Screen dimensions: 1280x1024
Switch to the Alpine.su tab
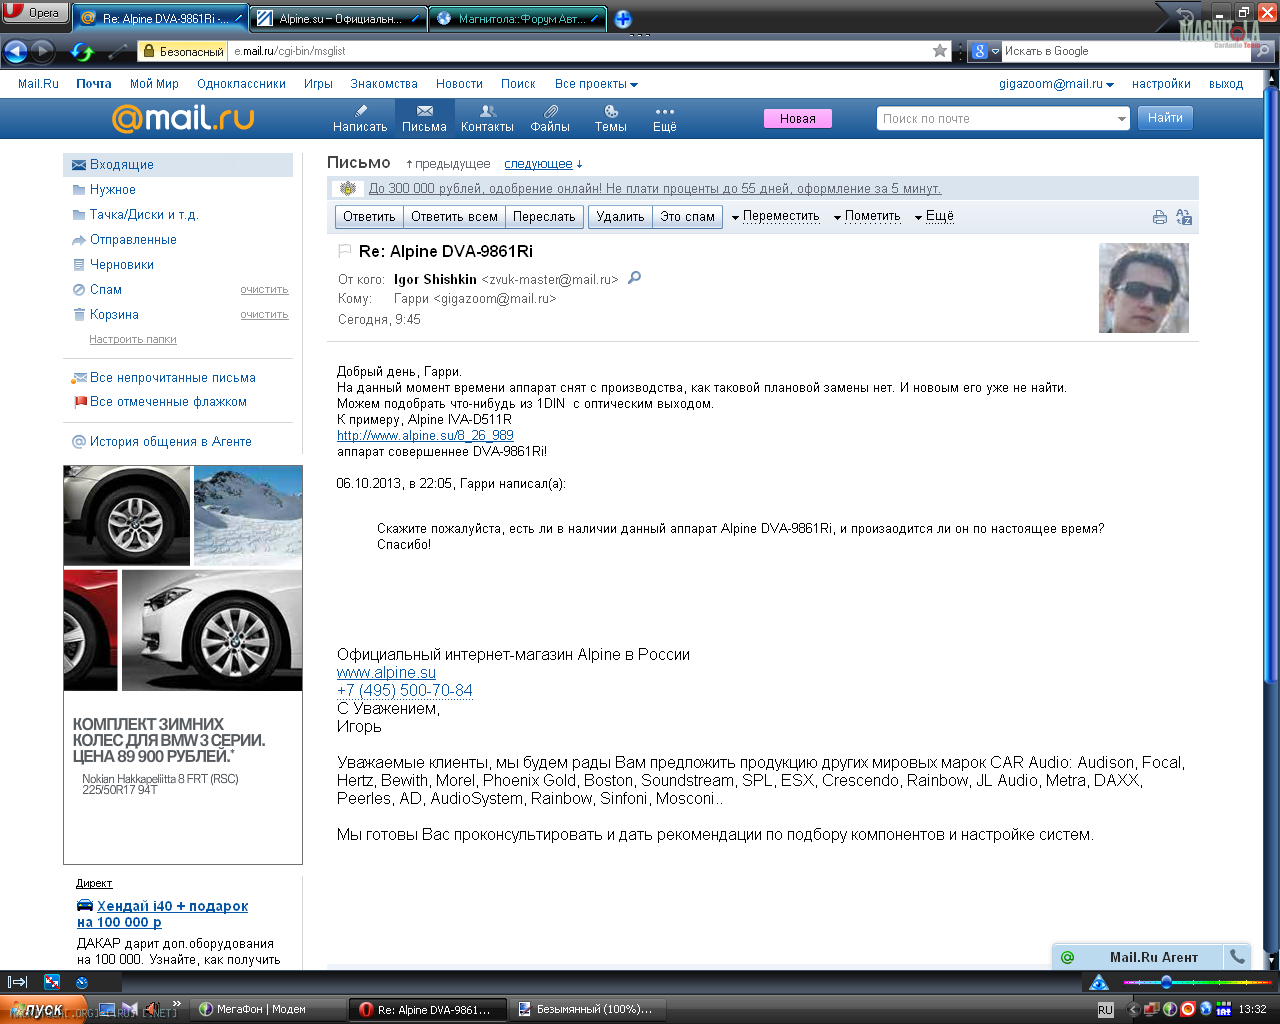pyautogui.click(x=338, y=18)
